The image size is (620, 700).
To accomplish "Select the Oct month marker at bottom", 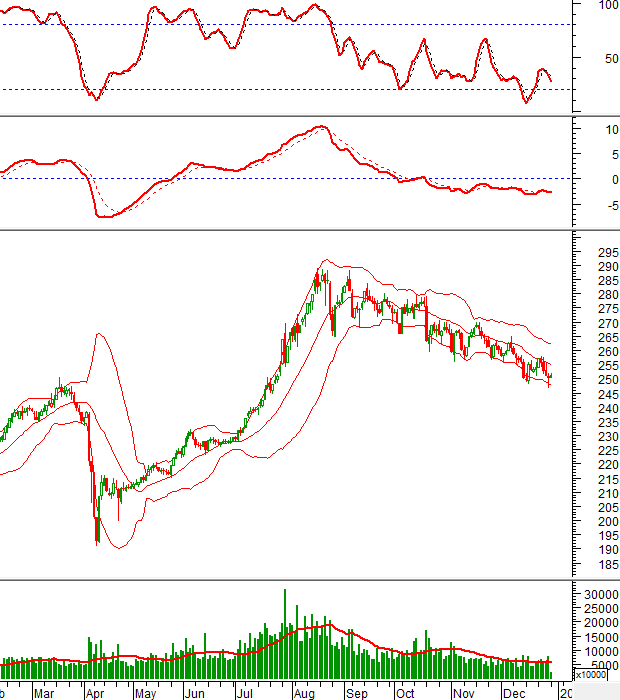I will (406, 691).
